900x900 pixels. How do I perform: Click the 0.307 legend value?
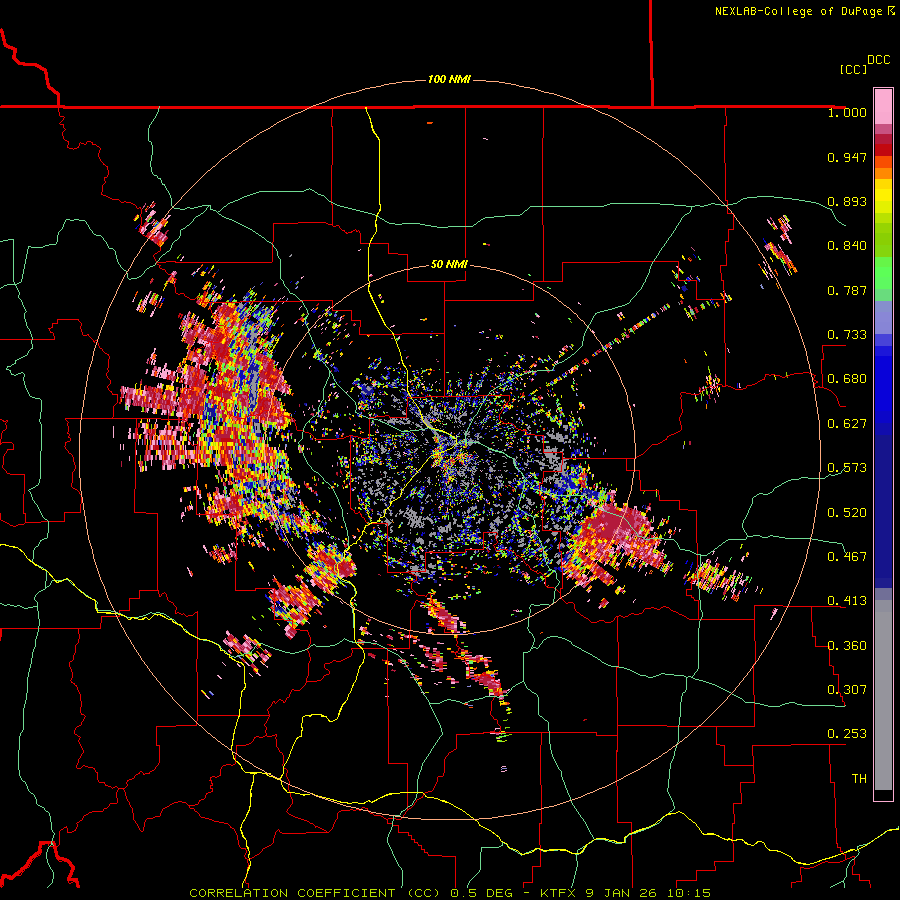[847, 690]
